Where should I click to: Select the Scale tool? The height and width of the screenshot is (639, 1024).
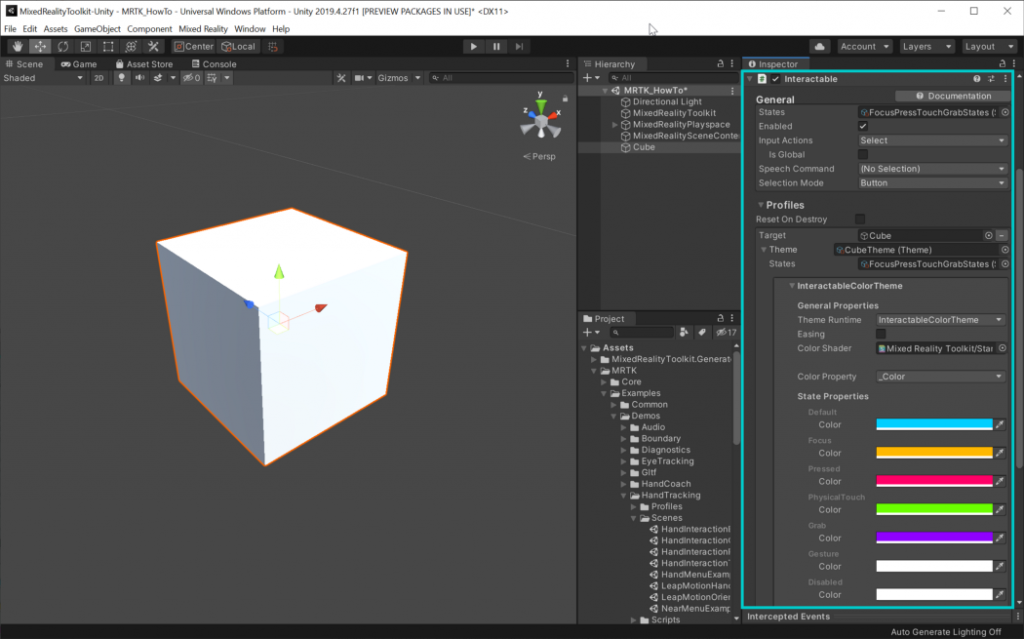[x=85, y=46]
